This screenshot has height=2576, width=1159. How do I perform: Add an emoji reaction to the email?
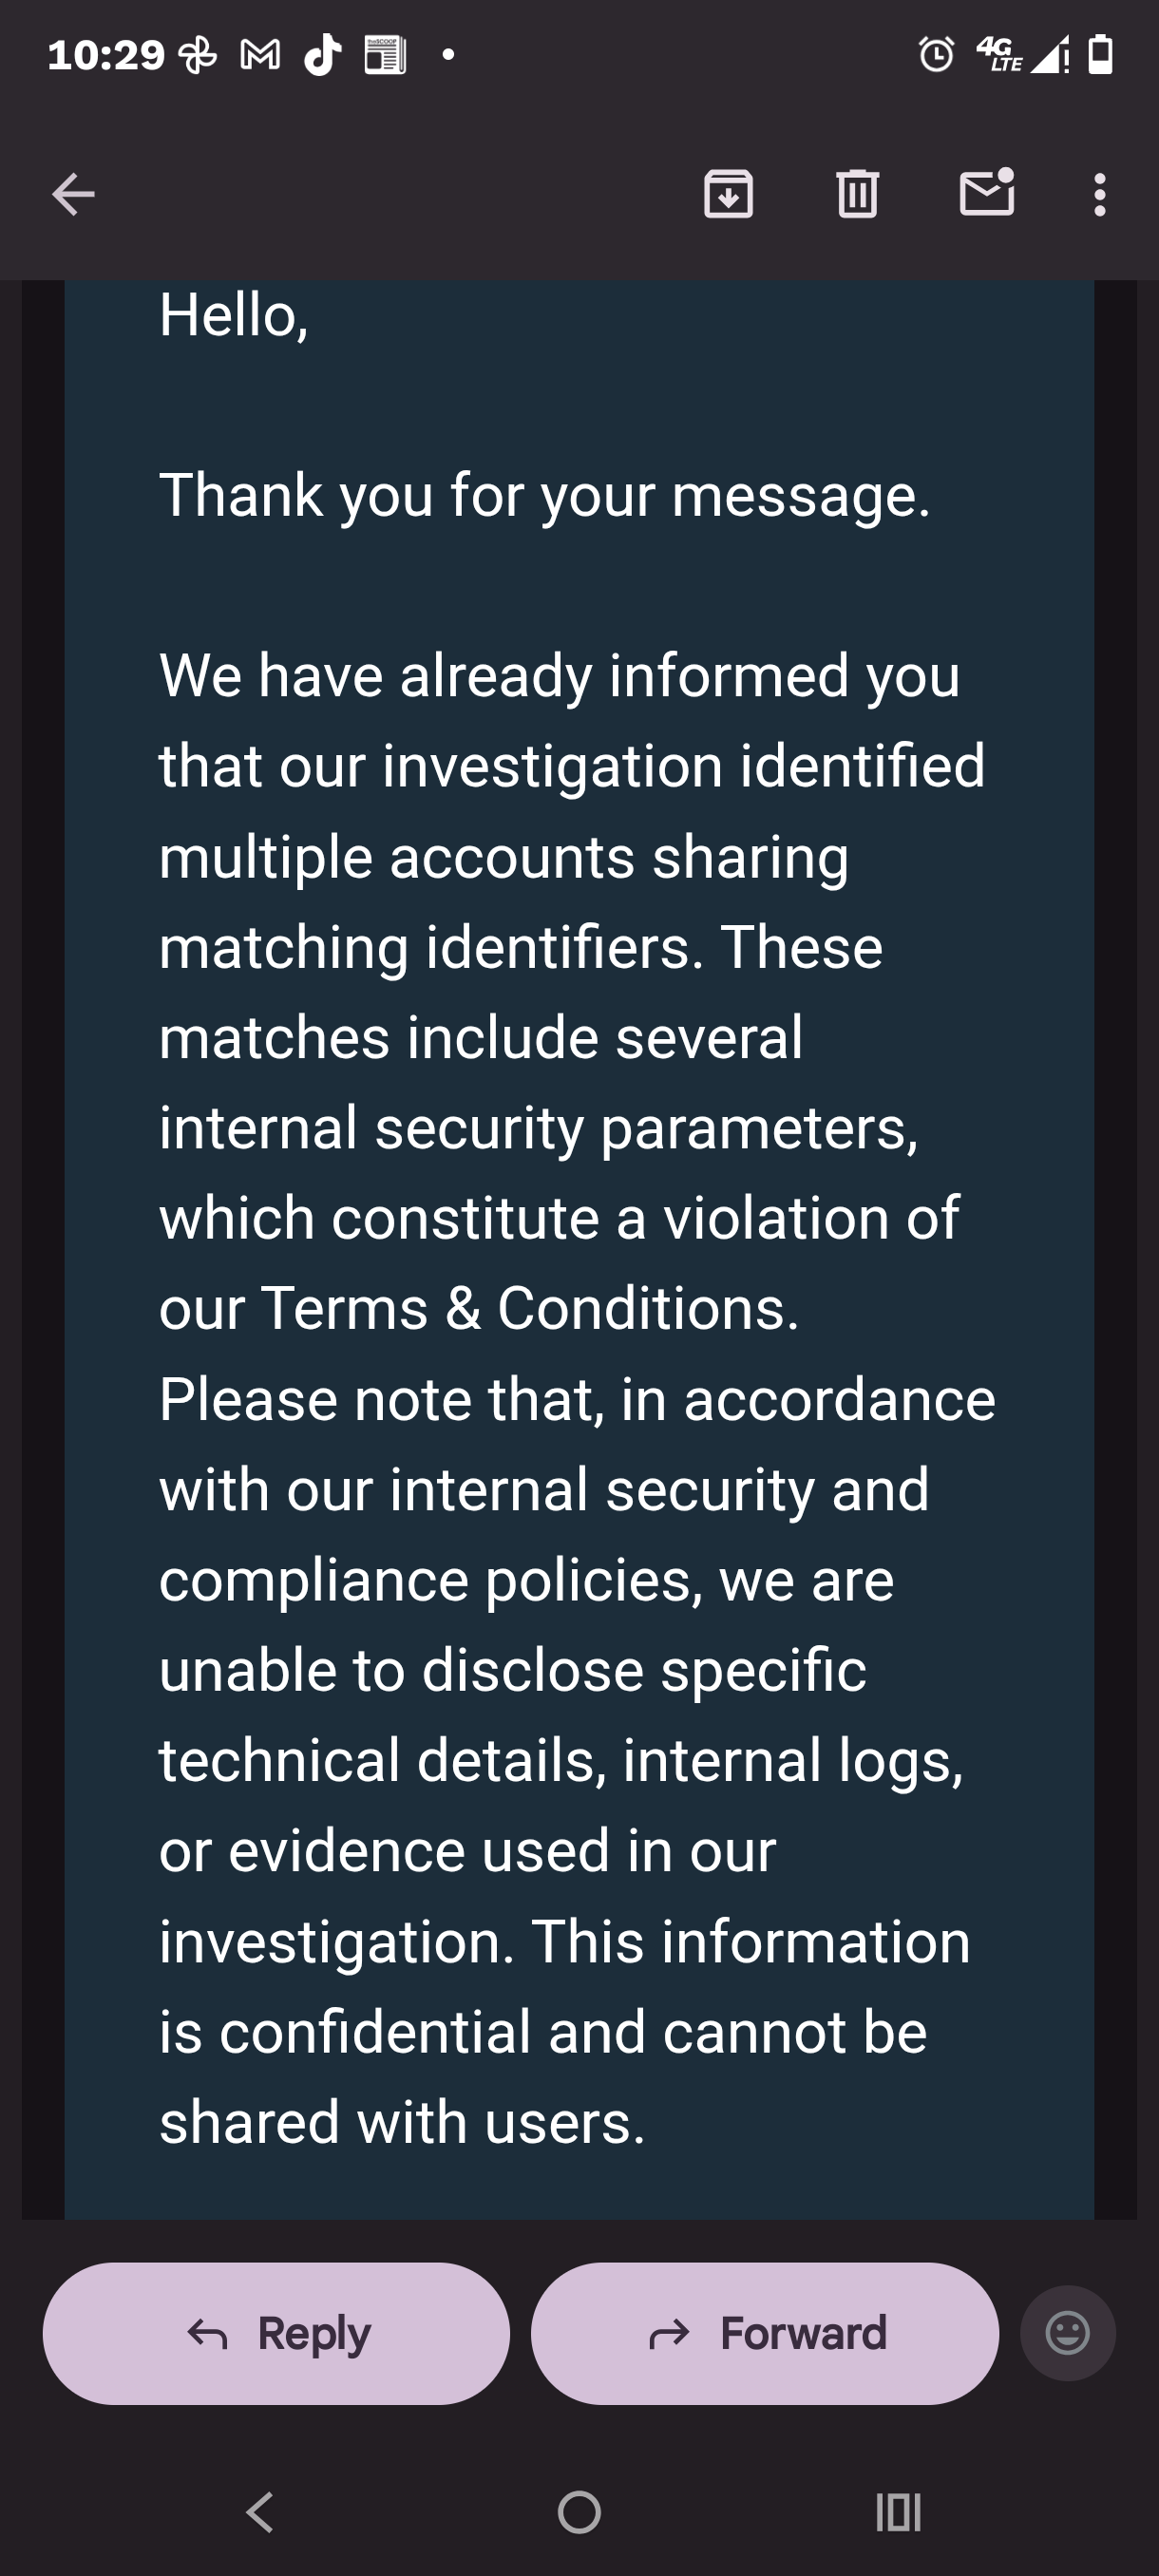(x=1067, y=2333)
